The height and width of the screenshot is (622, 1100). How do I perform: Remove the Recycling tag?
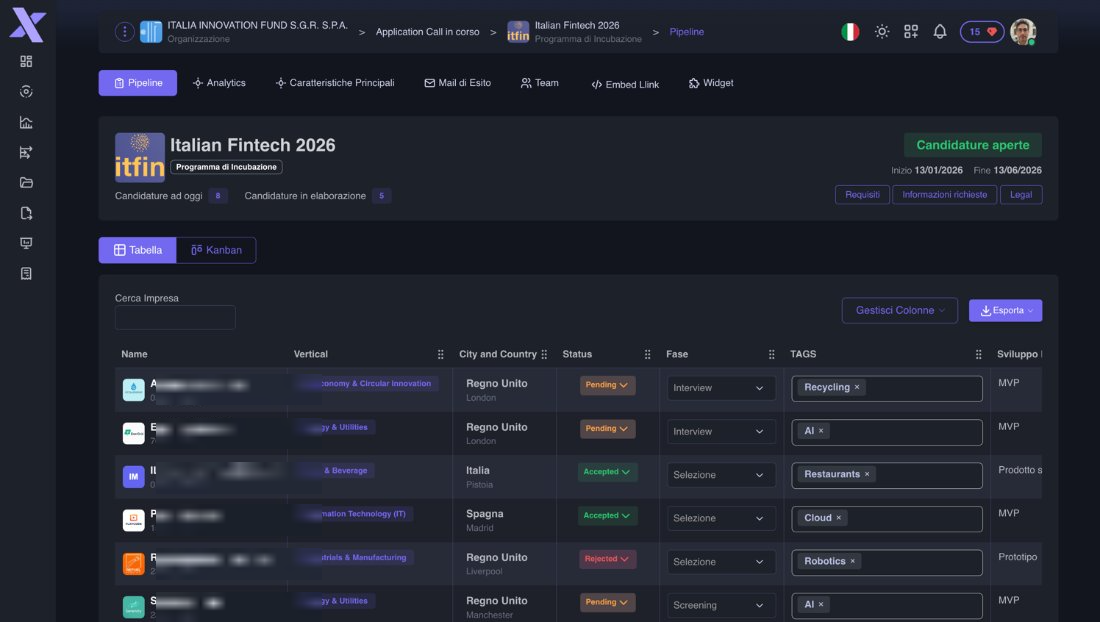click(x=857, y=388)
